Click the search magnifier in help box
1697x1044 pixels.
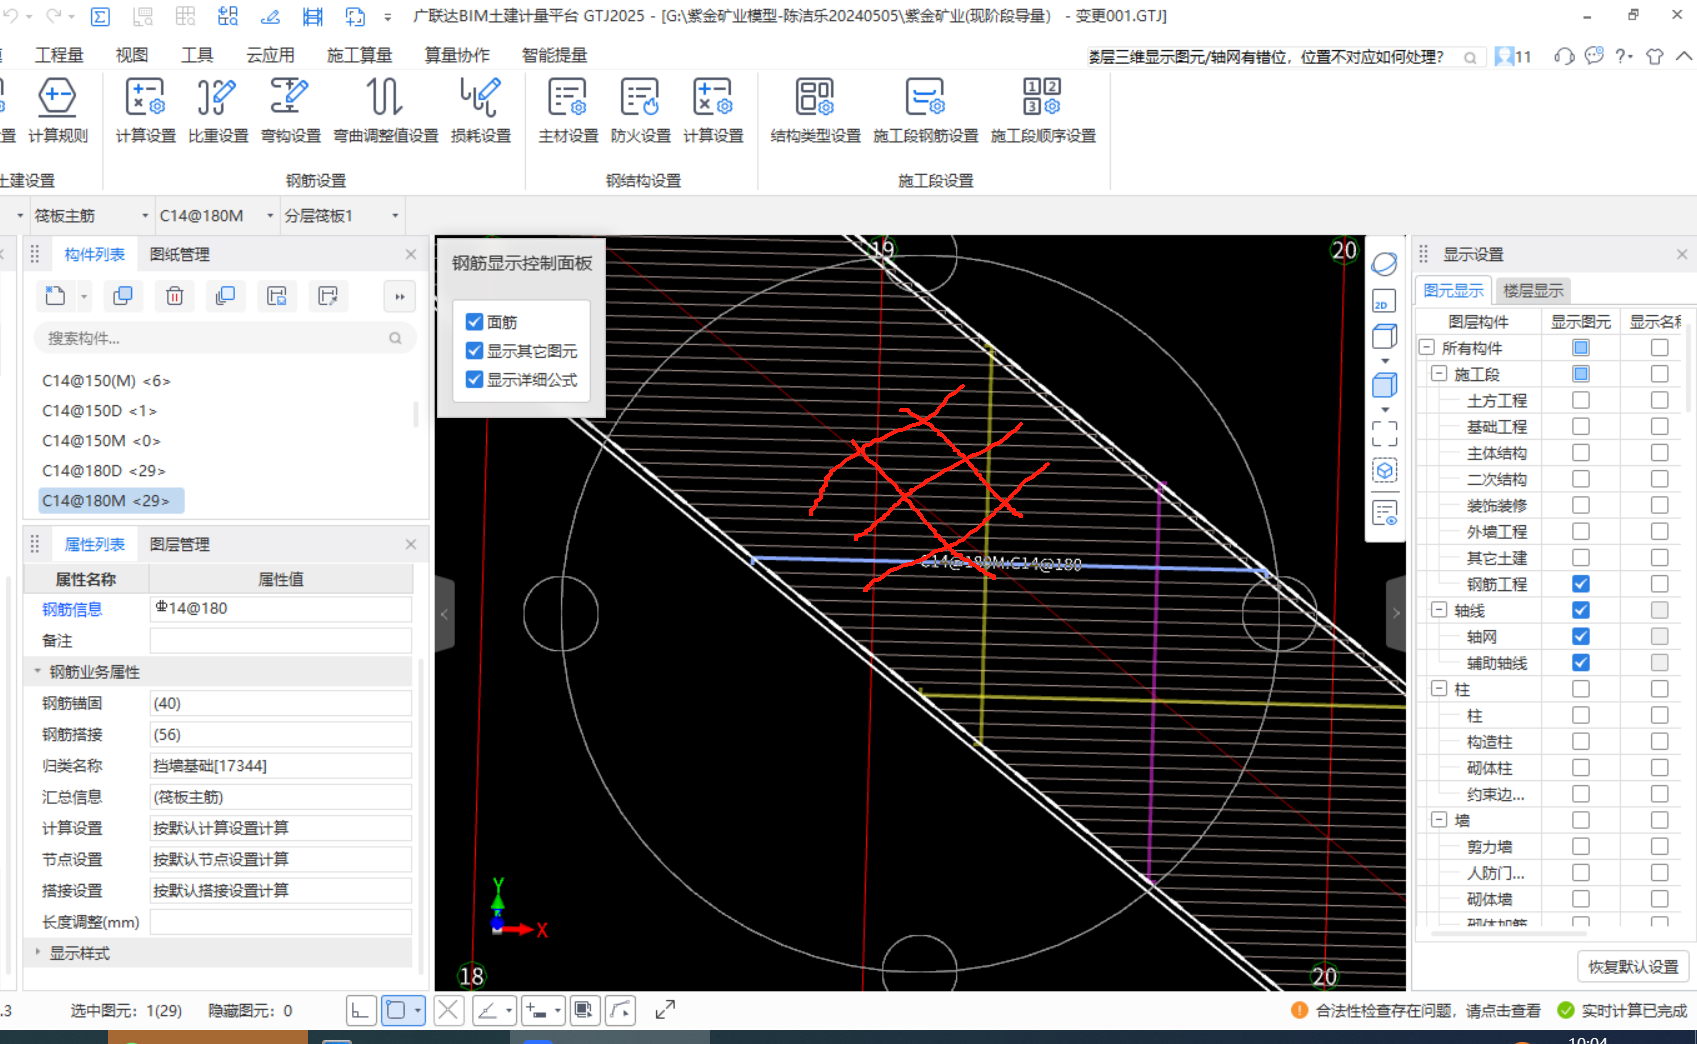click(1470, 57)
